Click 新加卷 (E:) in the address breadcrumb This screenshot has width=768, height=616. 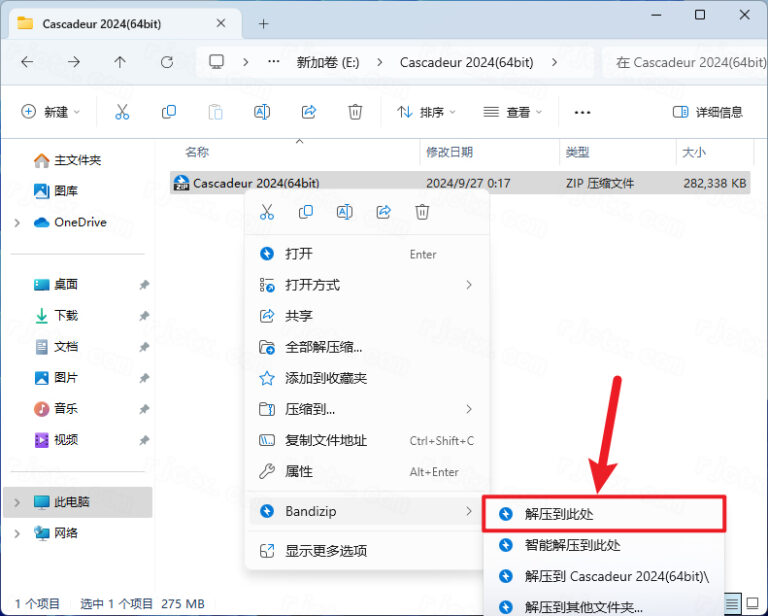tap(327, 62)
